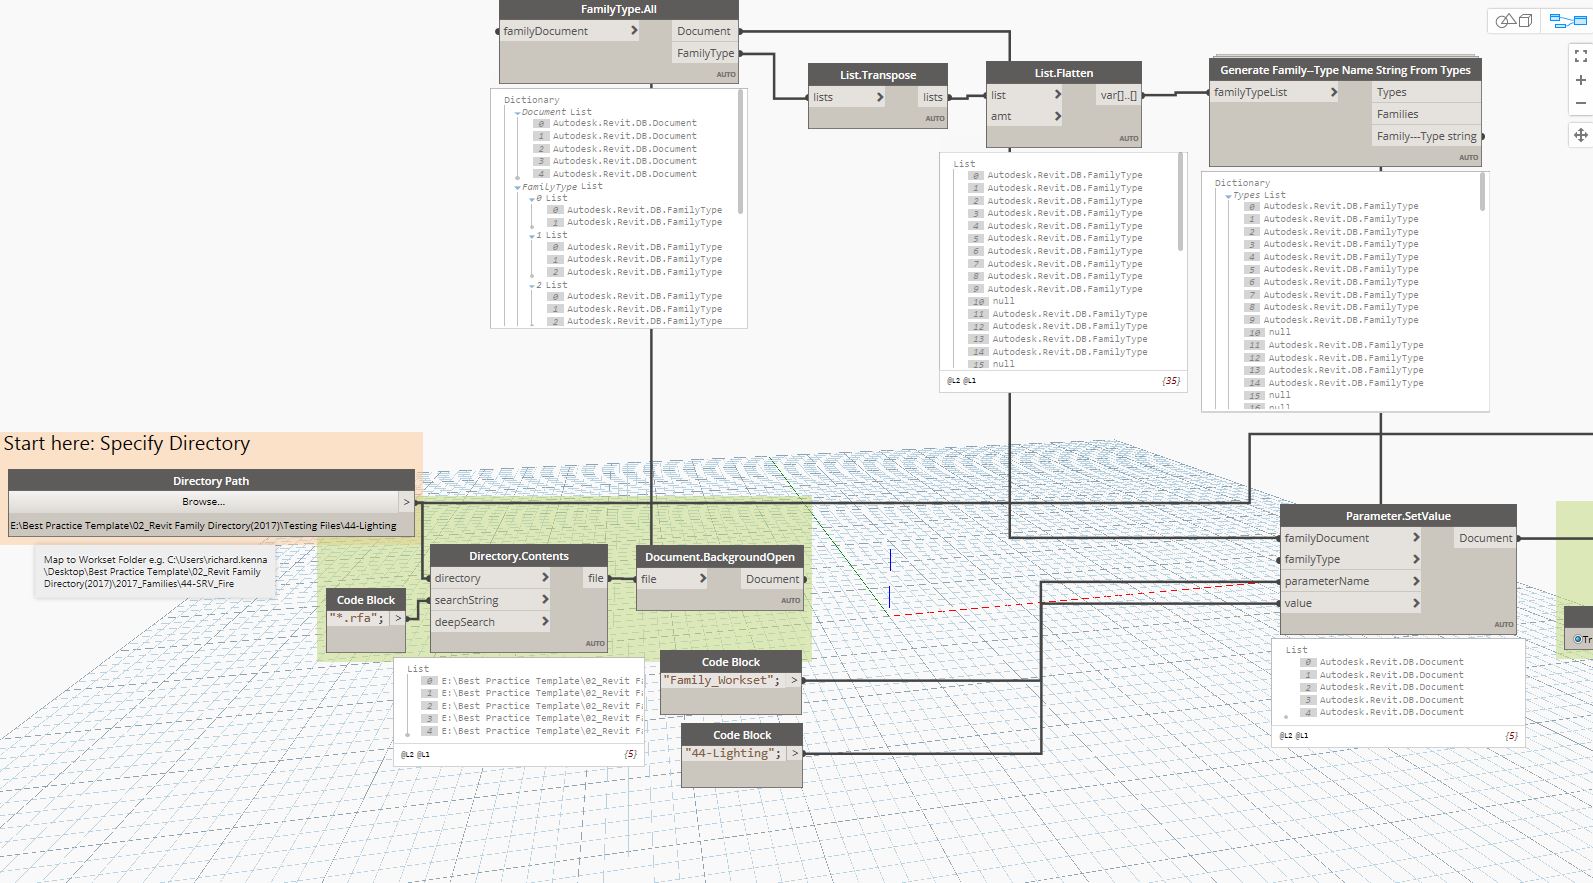Open chevron on List.Transpose lists input
The width and height of the screenshot is (1593, 883).
point(880,97)
